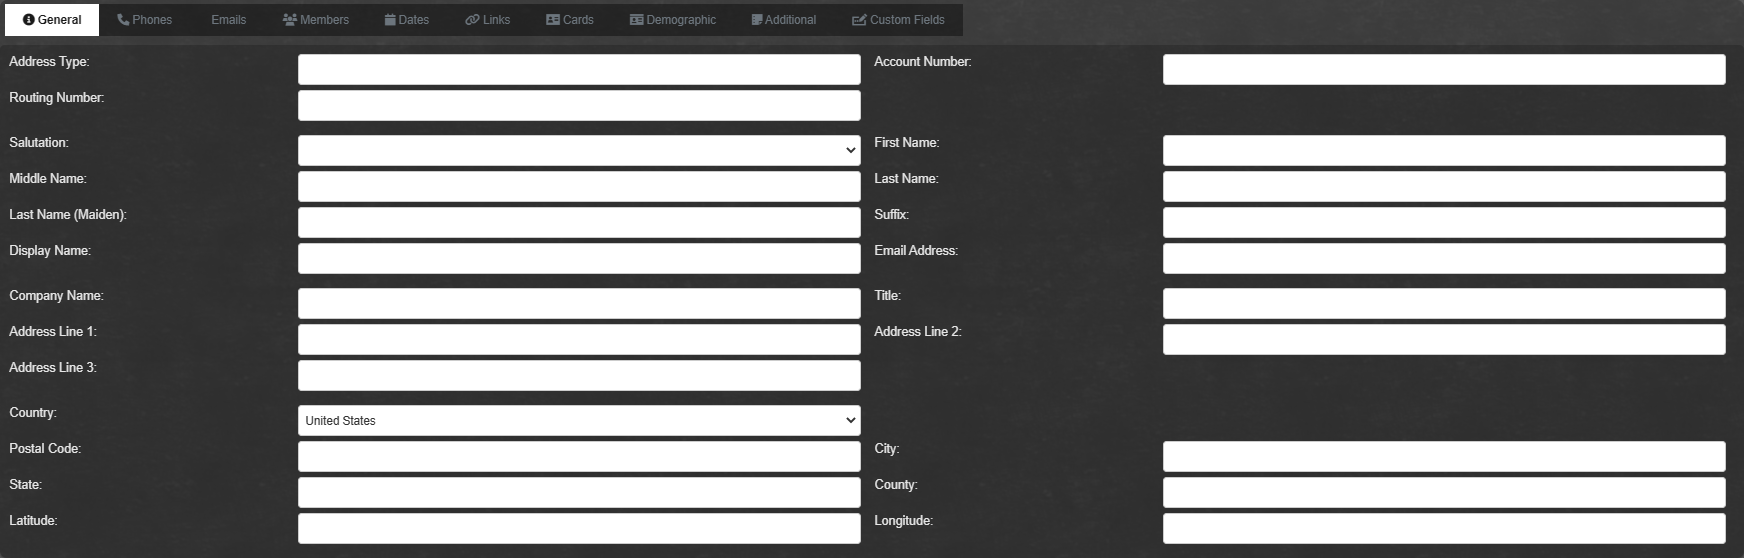The image size is (1744, 558).
Task: Click the Members people icon
Action: pos(290,20)
